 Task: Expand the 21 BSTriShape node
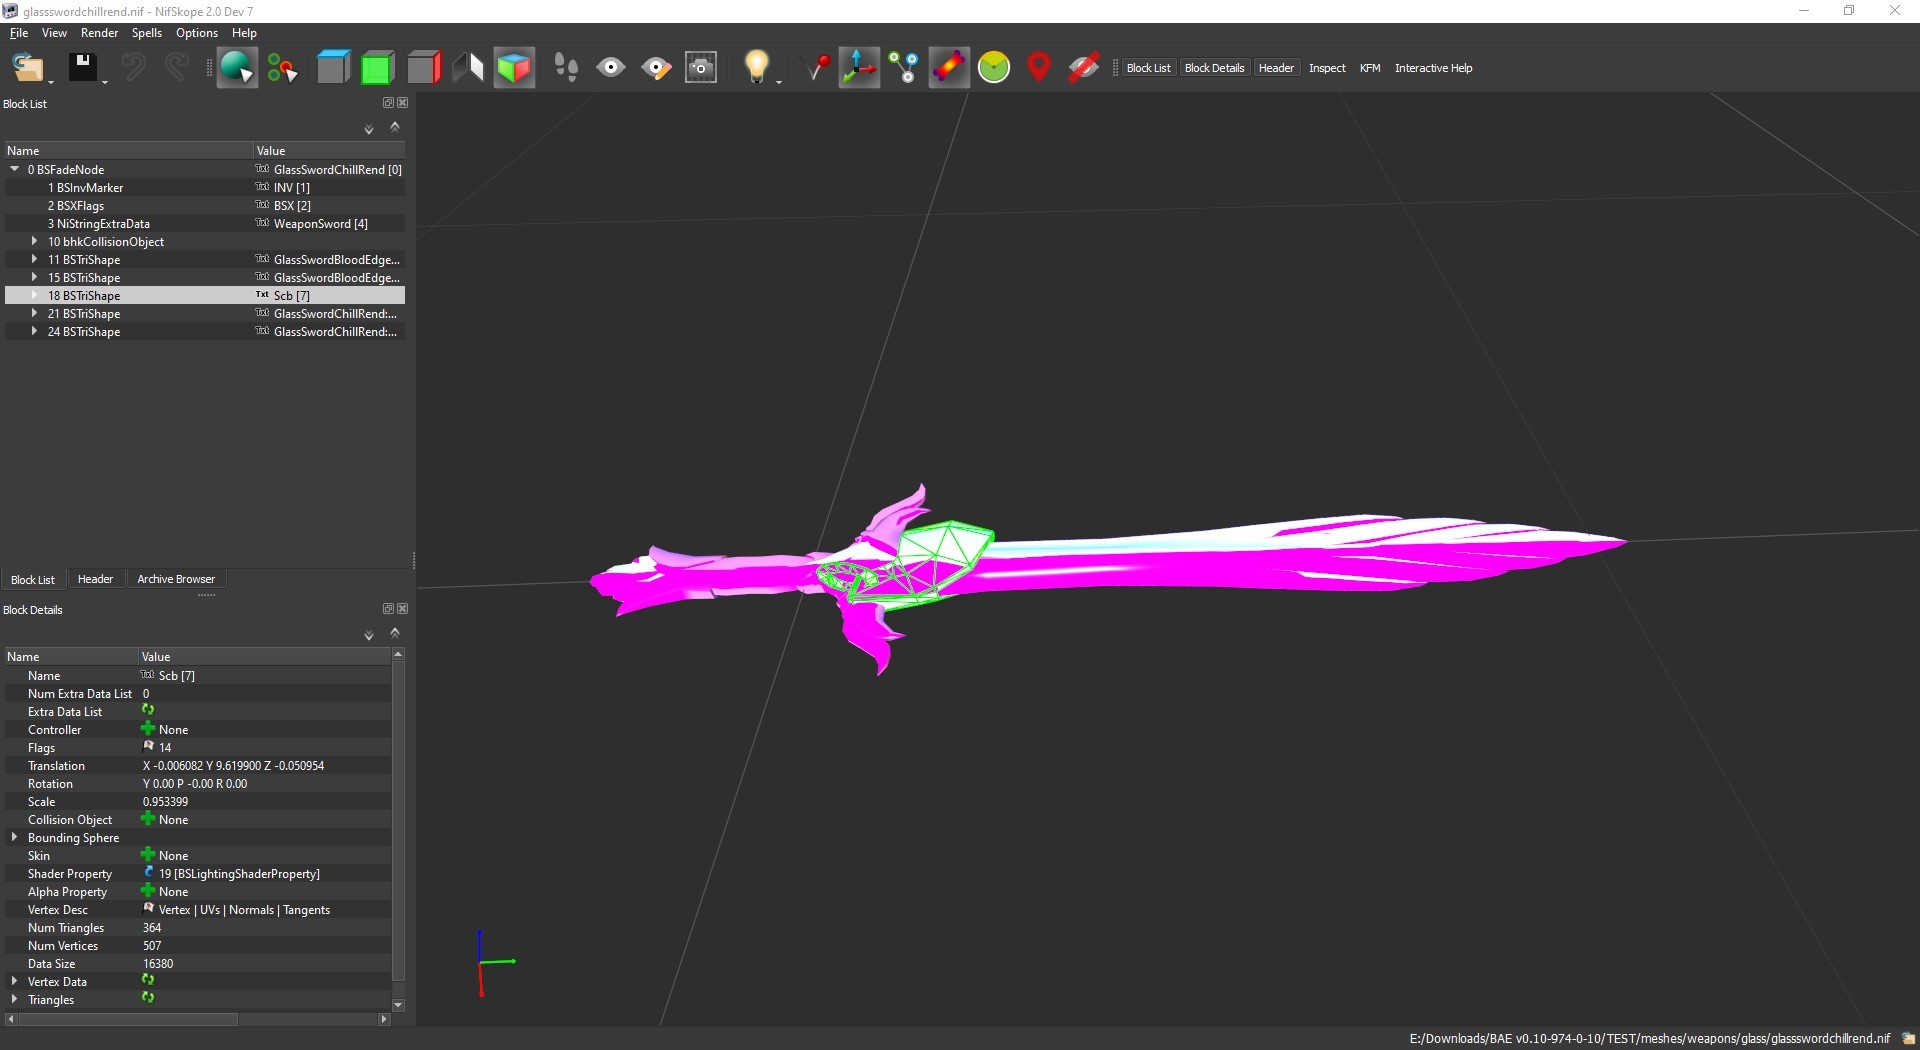[35, 313]
